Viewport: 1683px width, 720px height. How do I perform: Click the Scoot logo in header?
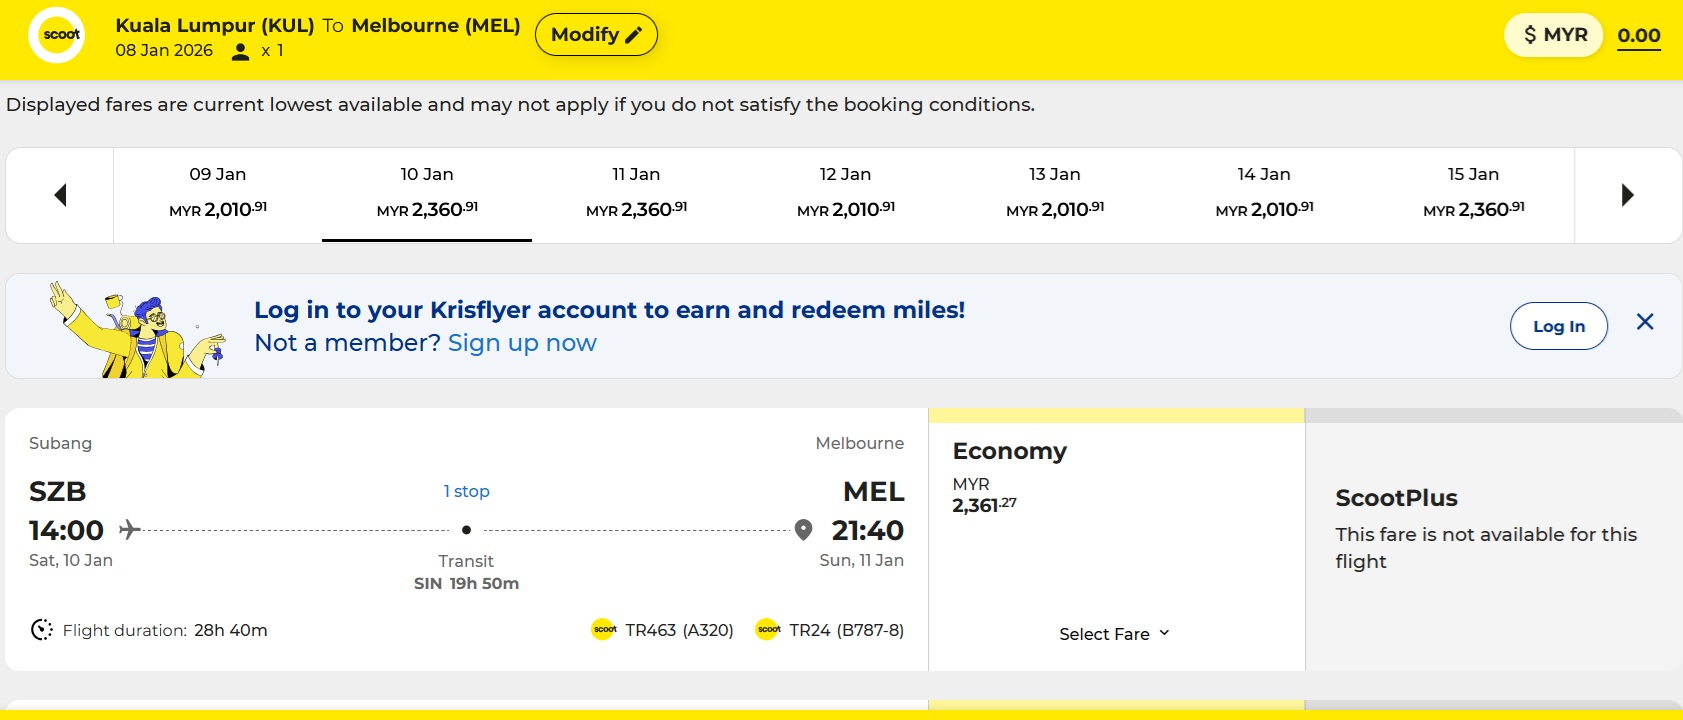pyautogui.click(x=57, y=35)
